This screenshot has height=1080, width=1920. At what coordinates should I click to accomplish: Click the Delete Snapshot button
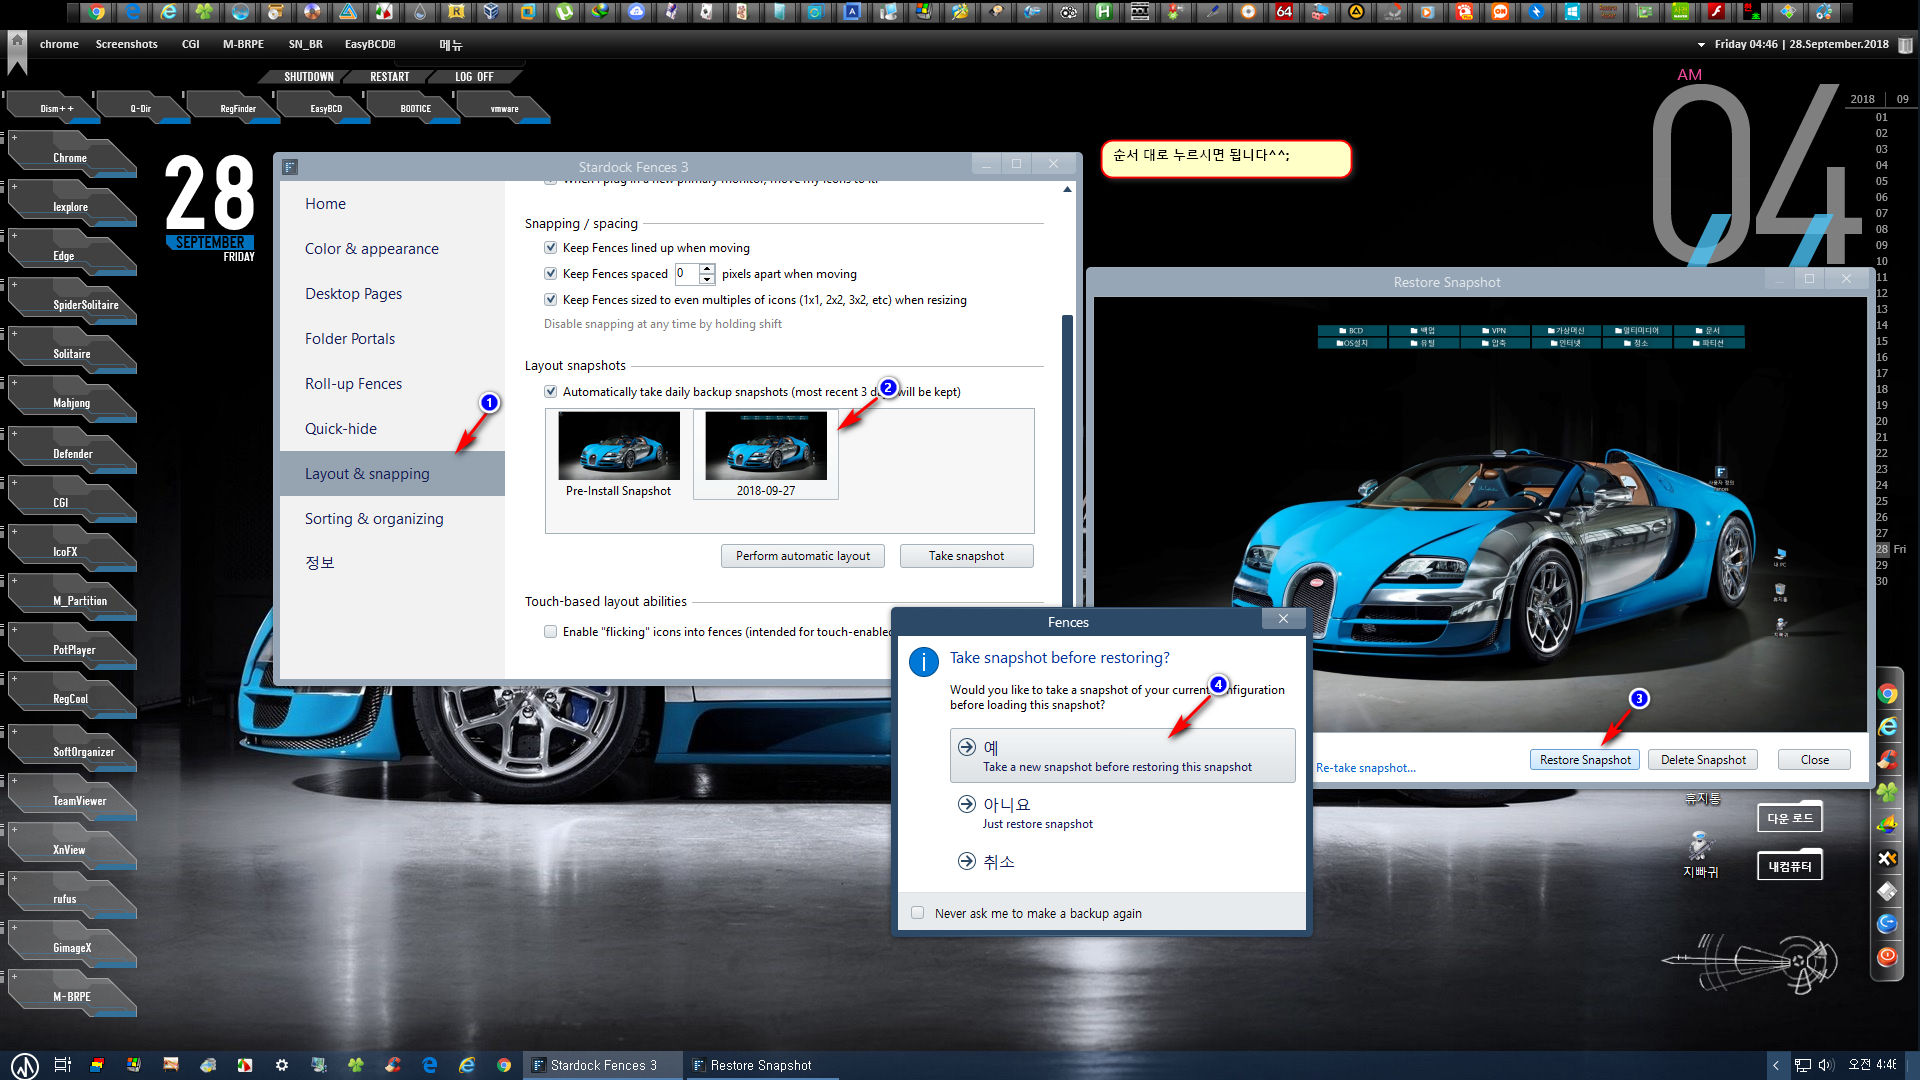click(1703, 760)
